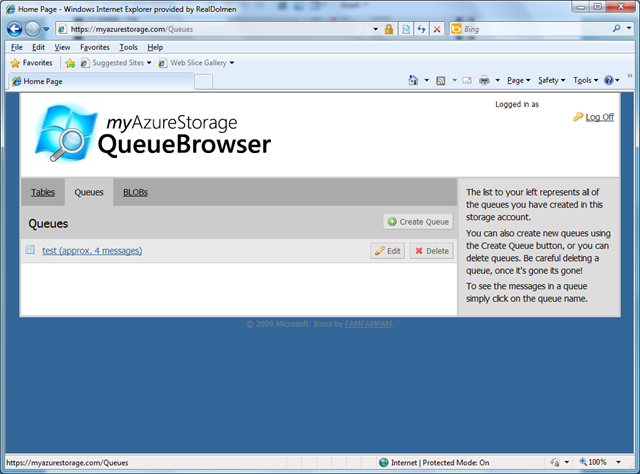Screen dimensions: 640x474
Task: Click the key icon beside Log Off
Action: coord(578,117)
